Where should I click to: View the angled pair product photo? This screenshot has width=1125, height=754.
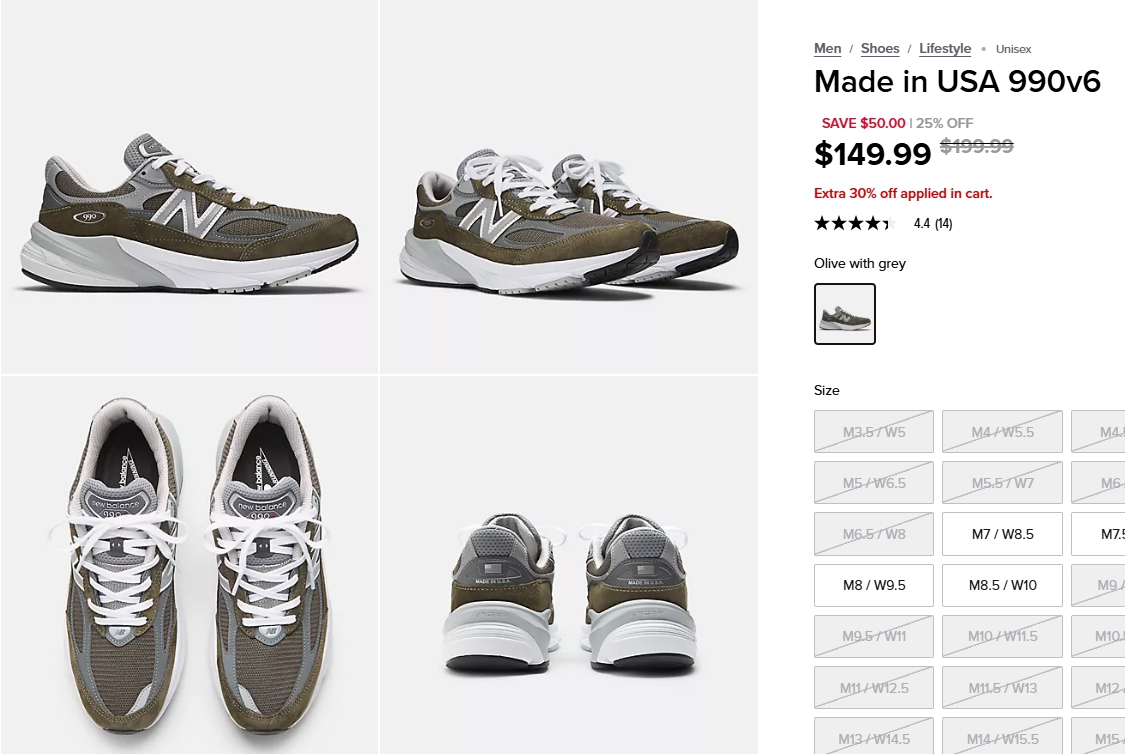click(x=569, y=187)
